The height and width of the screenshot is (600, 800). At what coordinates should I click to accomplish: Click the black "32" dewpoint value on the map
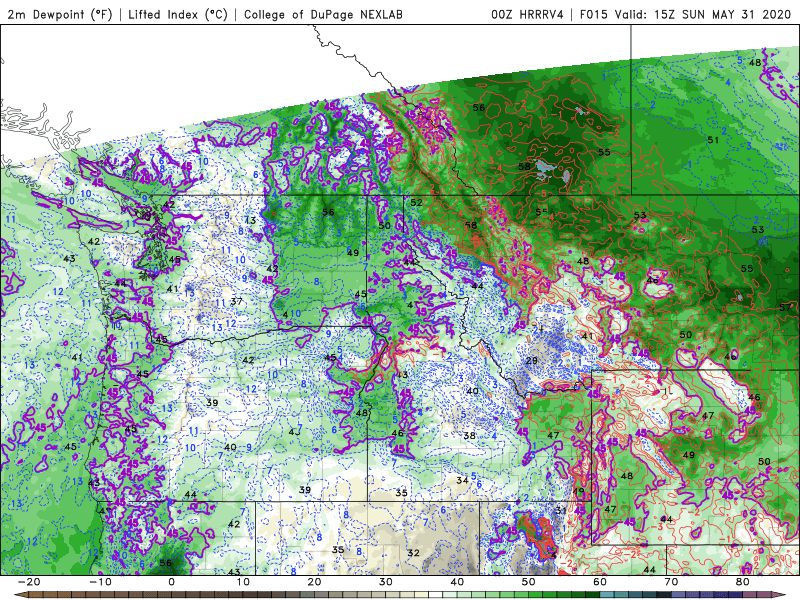click(x=413, y=553)
